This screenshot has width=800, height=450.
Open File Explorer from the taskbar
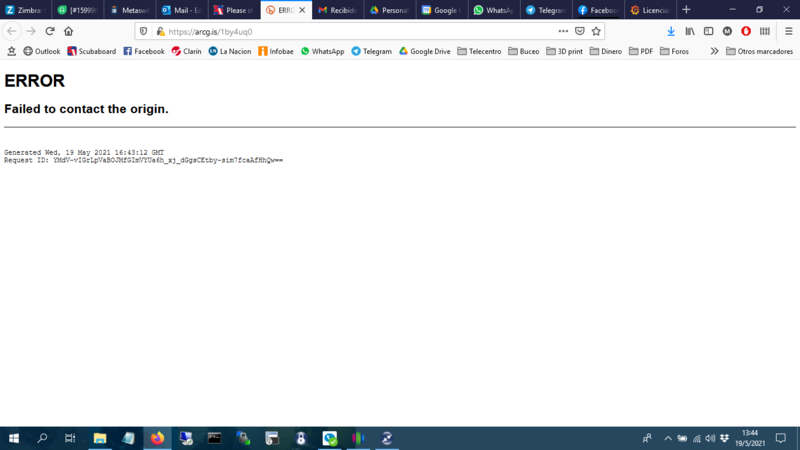pyautogui.click(x=100, y=438)
